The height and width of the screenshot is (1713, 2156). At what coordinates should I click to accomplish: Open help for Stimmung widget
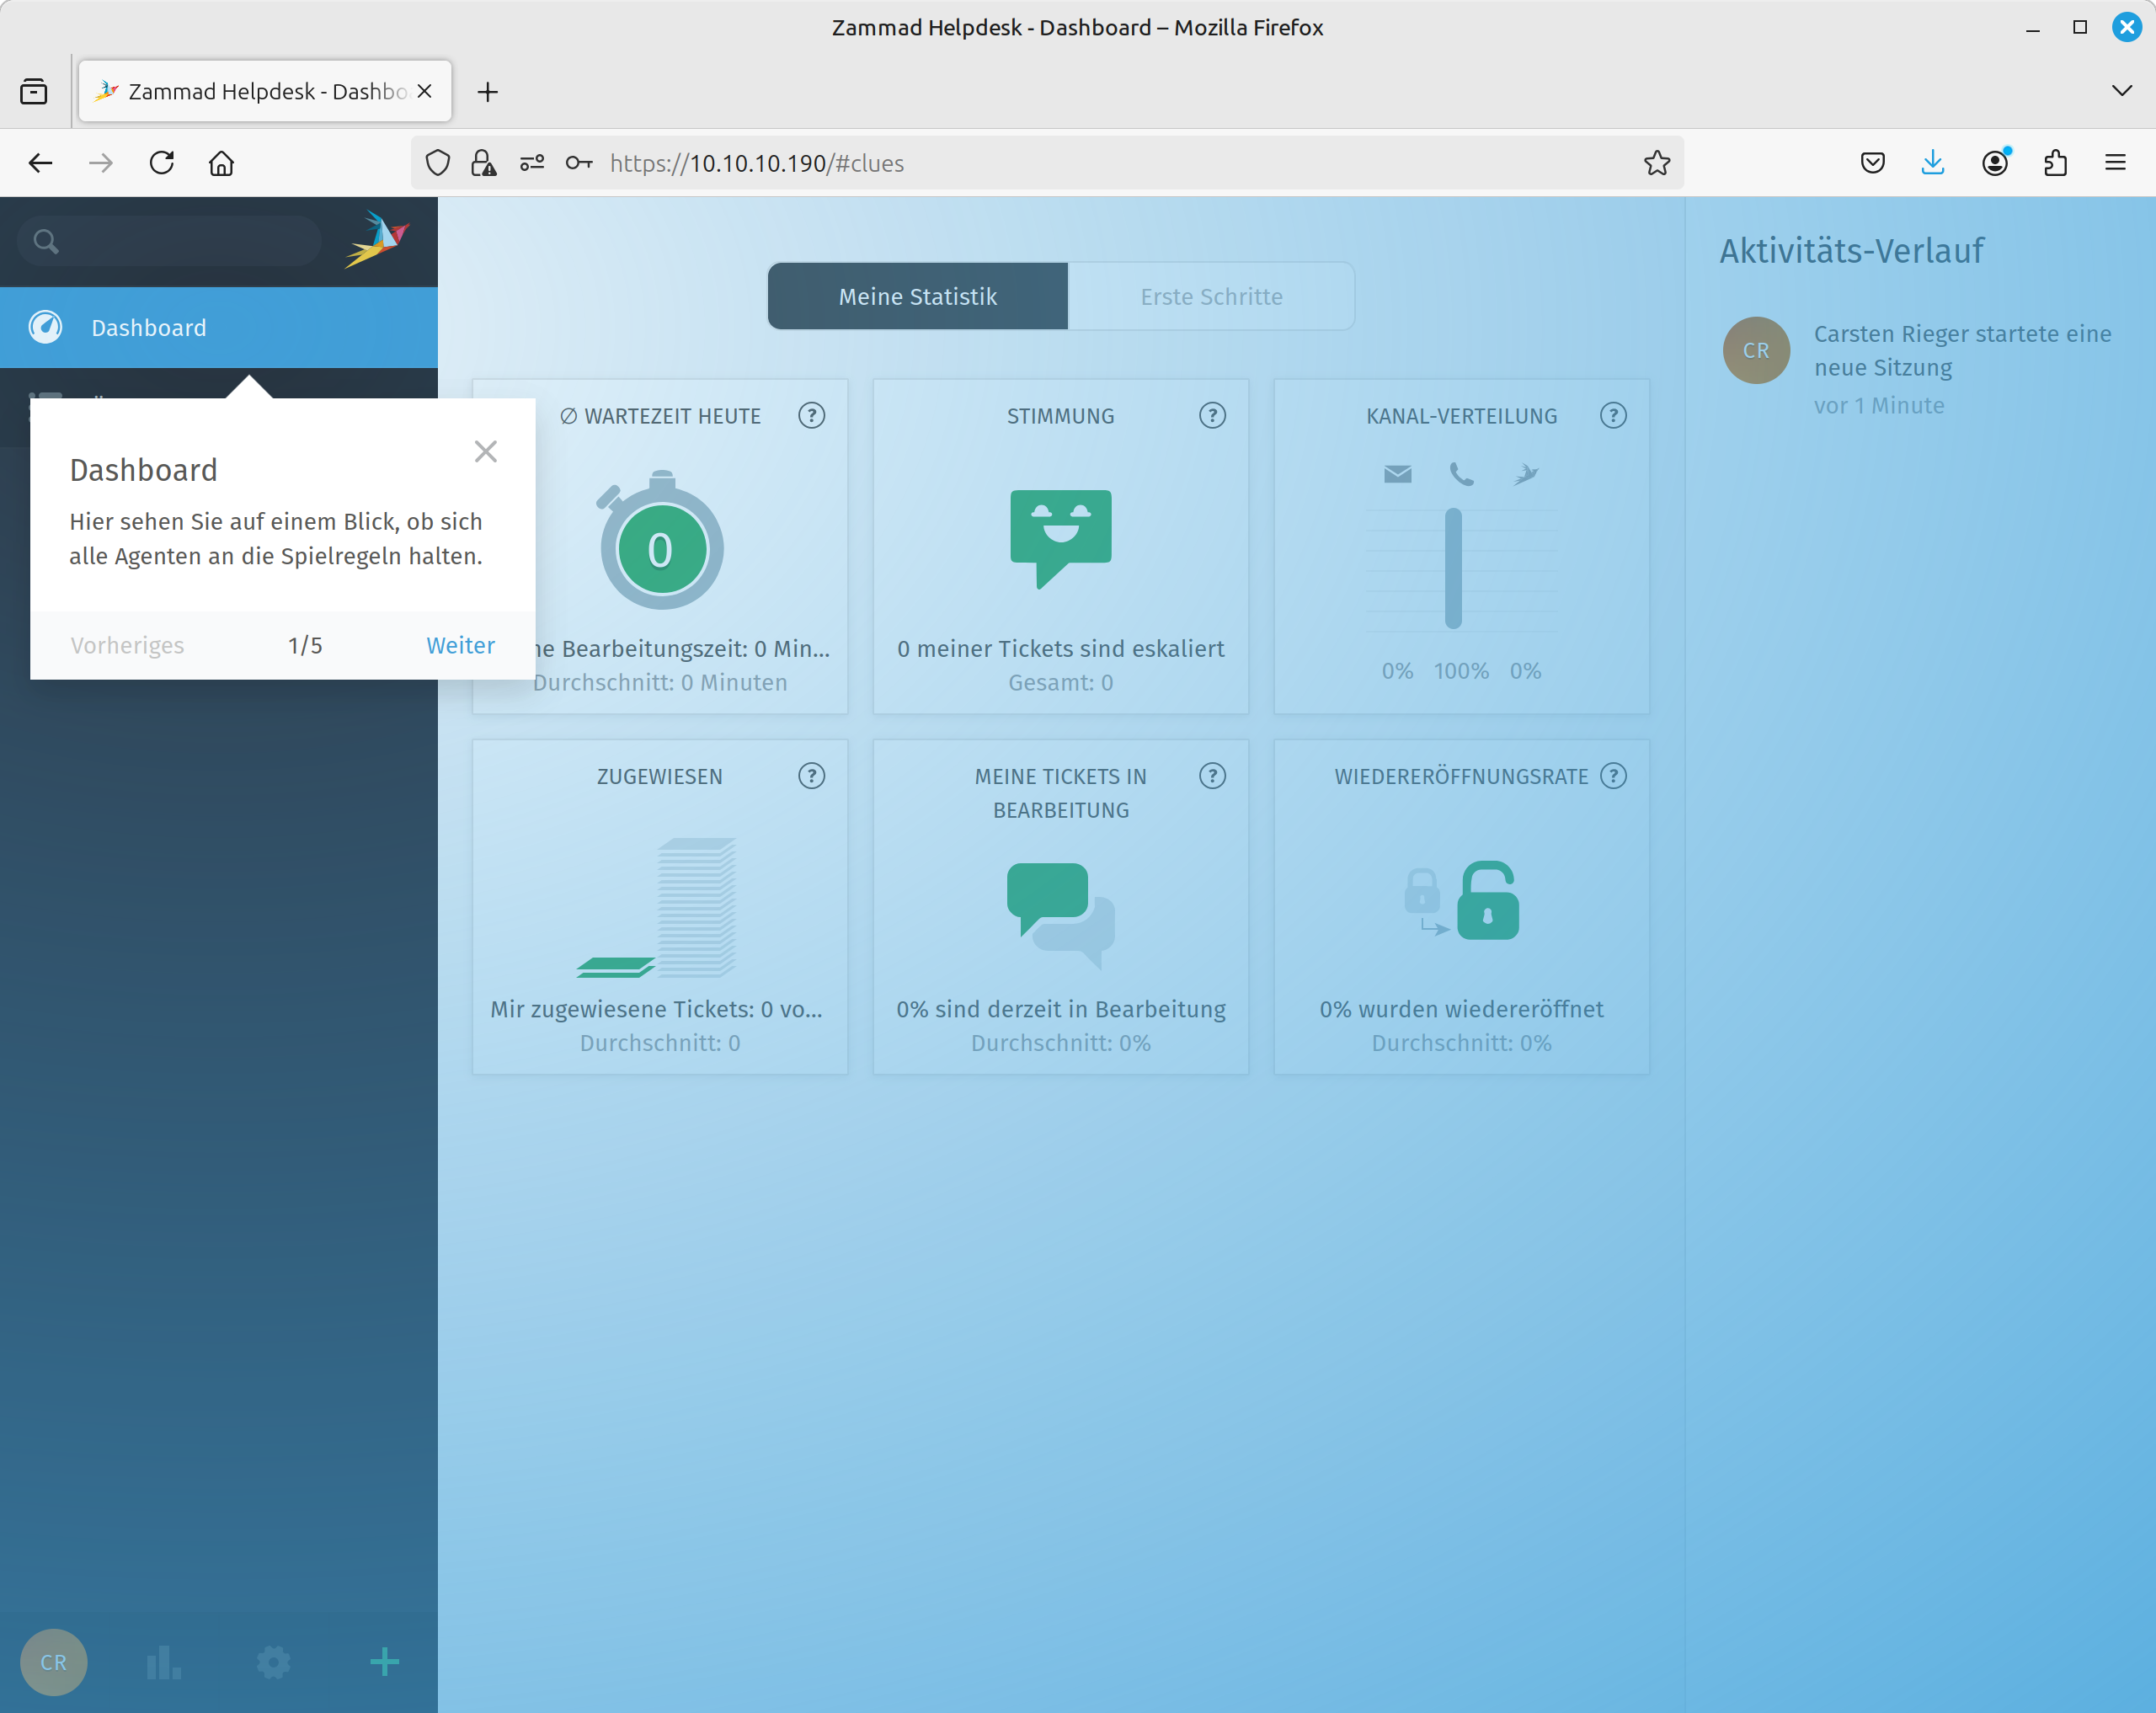point(1212,416)
